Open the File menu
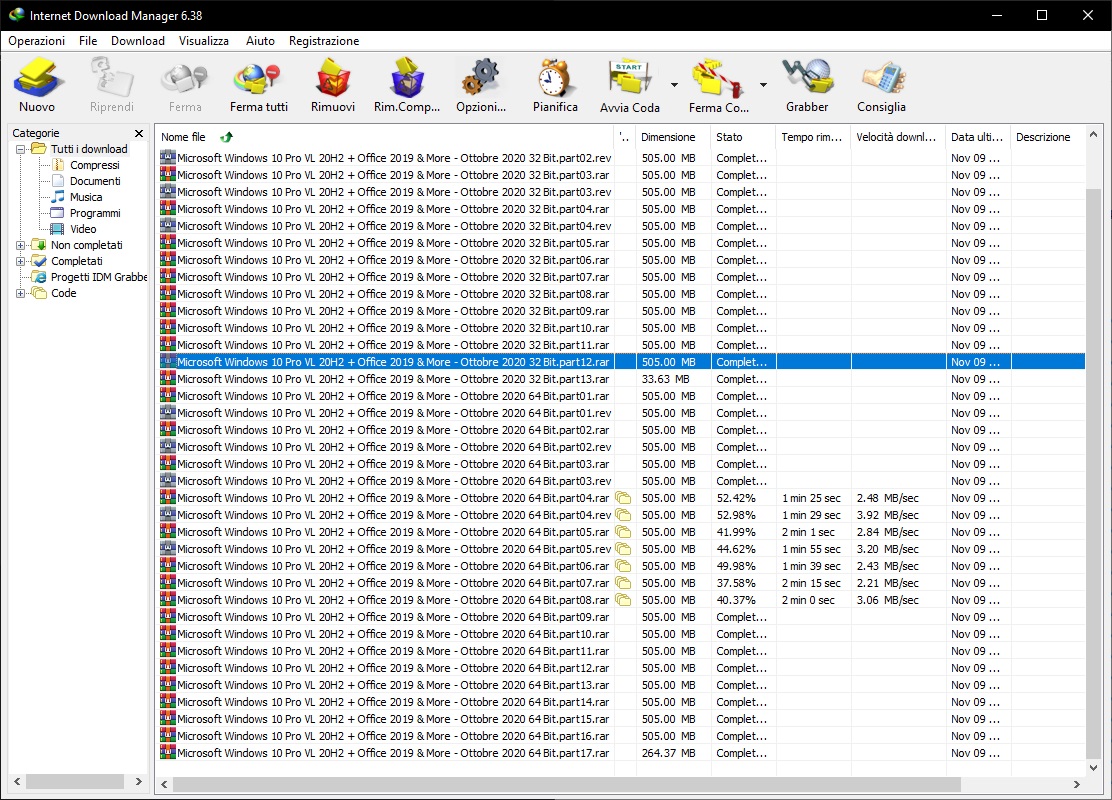This screenshot has height=800, width=1112. point(88,41)
